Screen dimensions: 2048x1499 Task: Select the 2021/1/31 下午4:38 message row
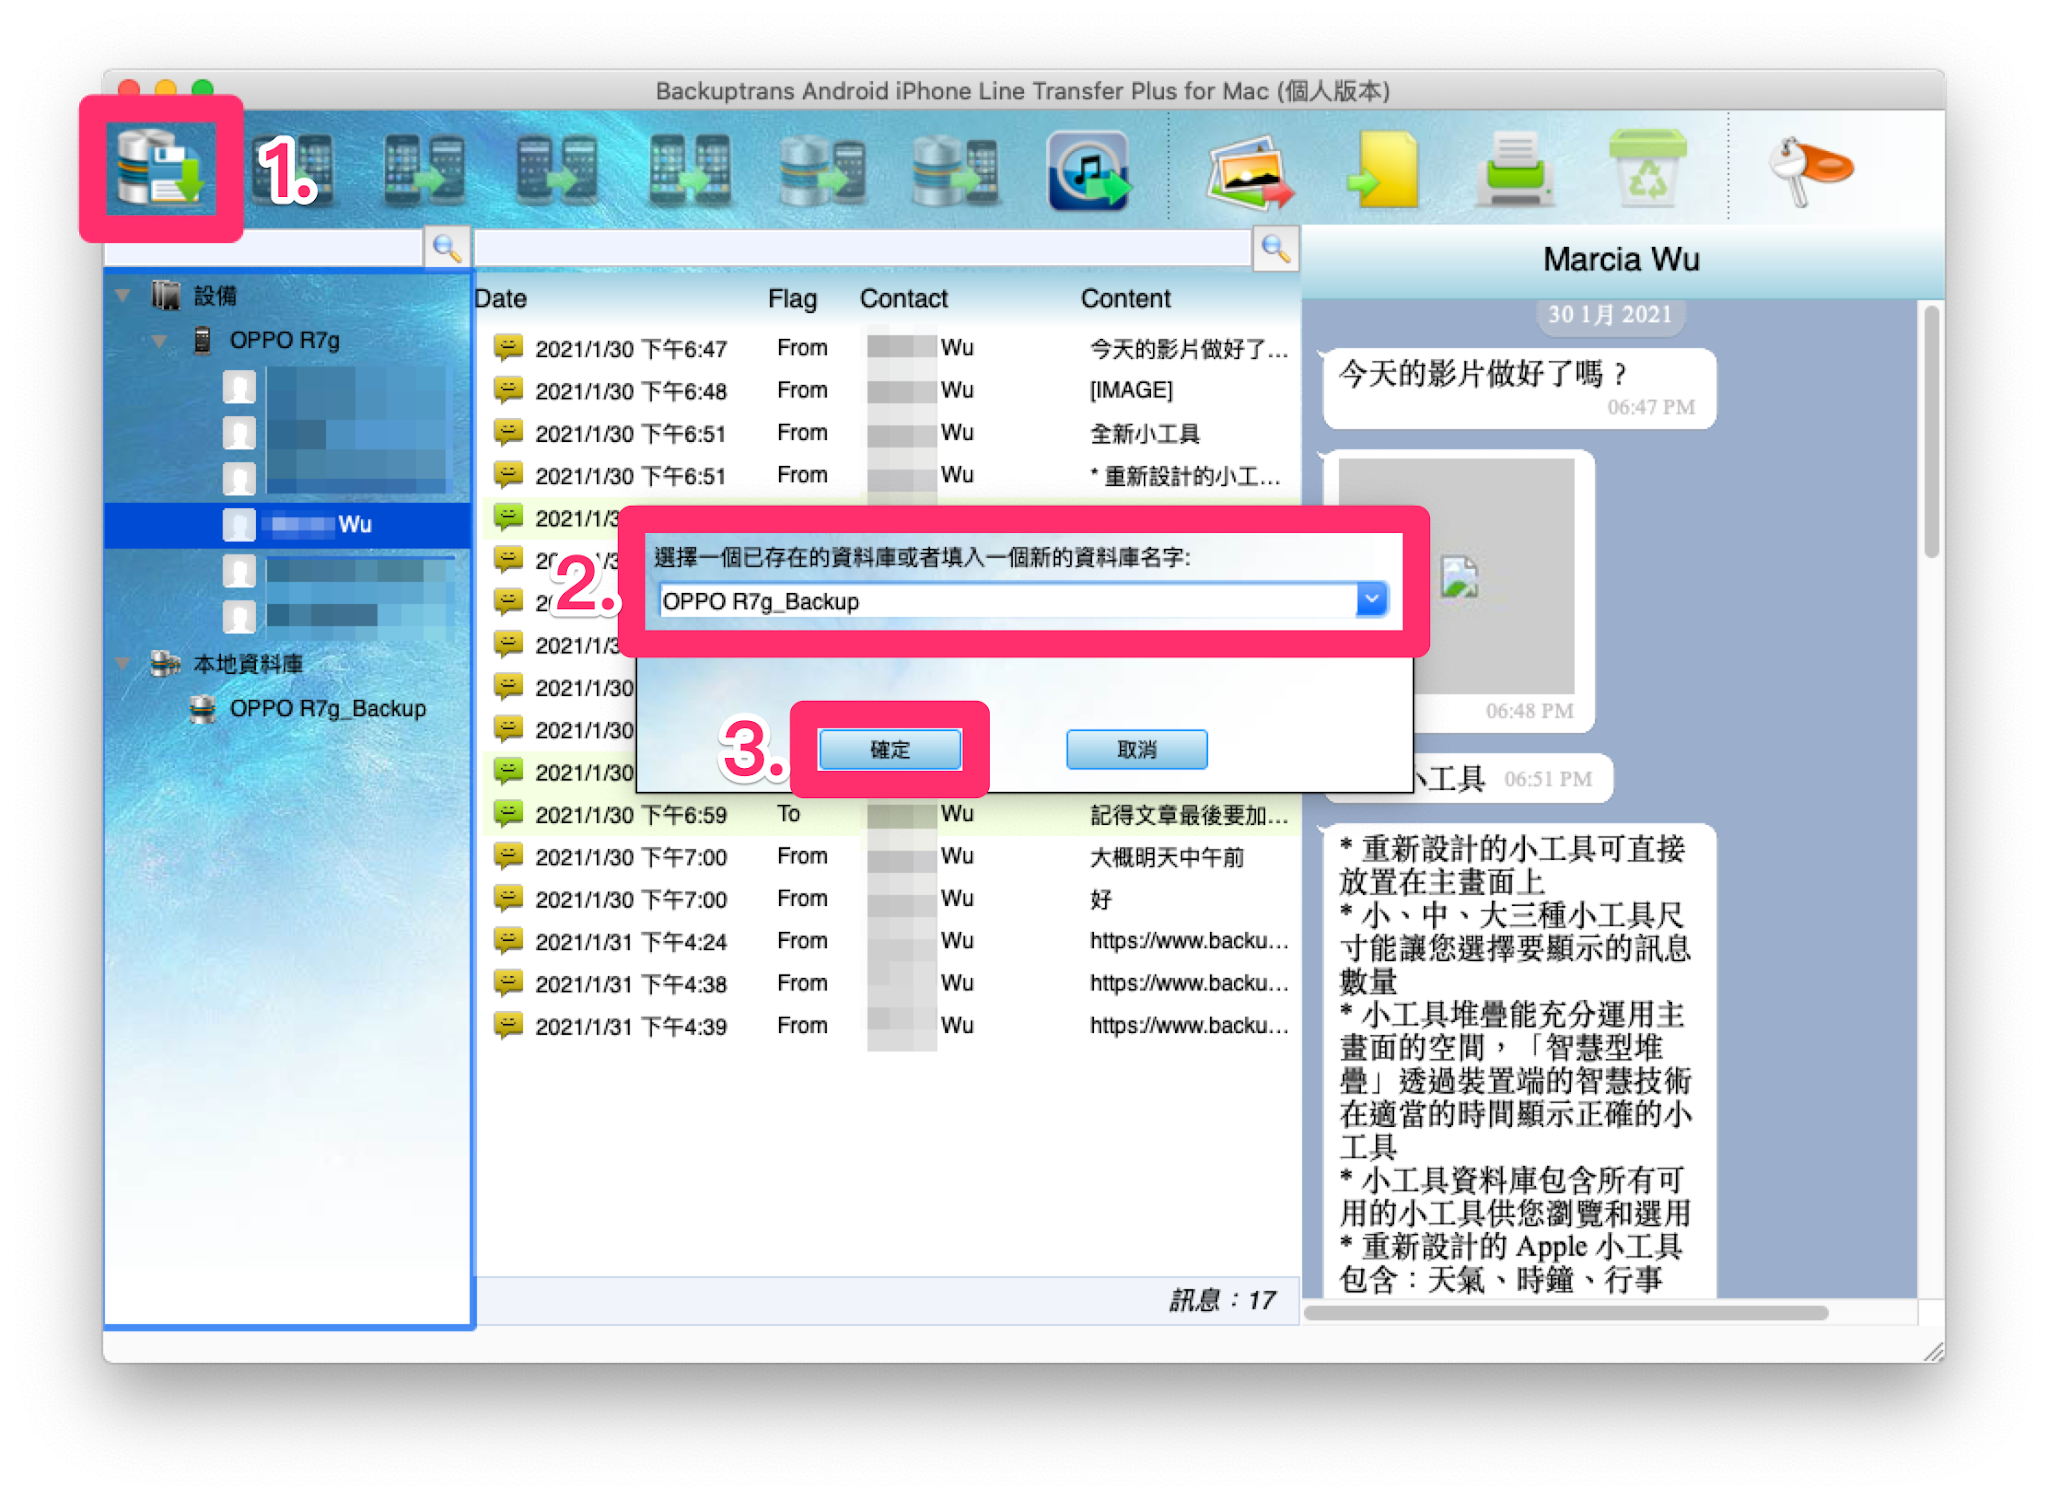[x=888, y=983]
